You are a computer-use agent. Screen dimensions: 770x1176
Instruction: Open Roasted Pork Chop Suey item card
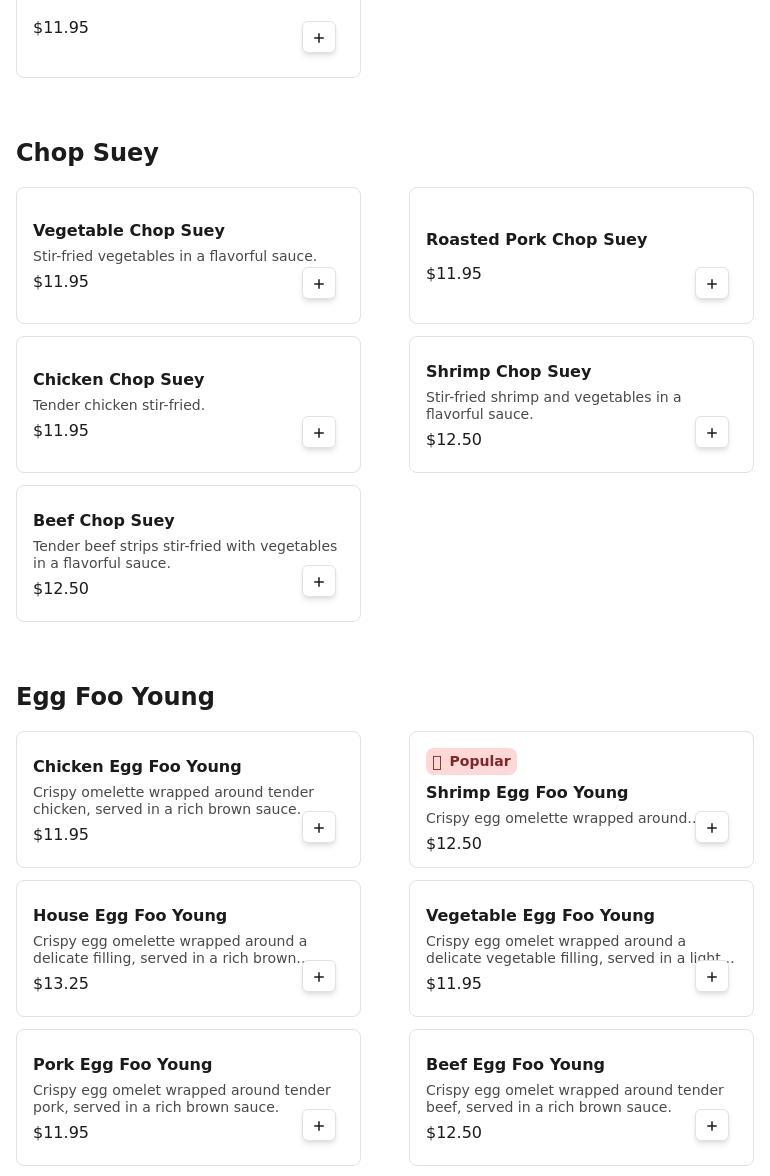click(581, 256)
